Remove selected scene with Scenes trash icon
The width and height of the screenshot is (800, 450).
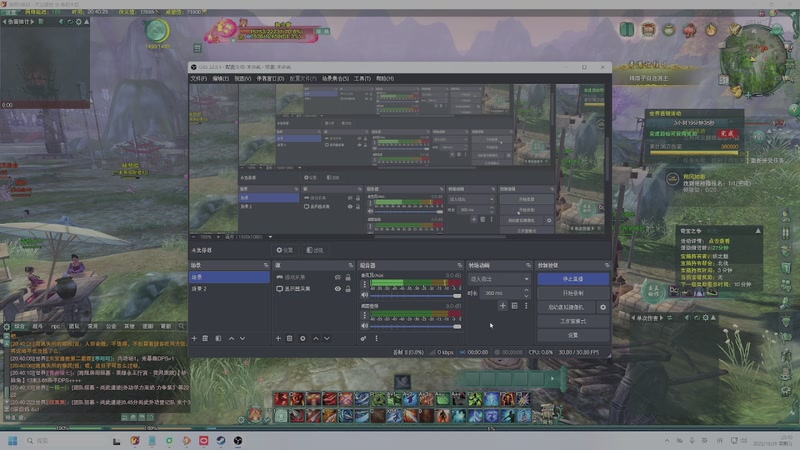205,338
